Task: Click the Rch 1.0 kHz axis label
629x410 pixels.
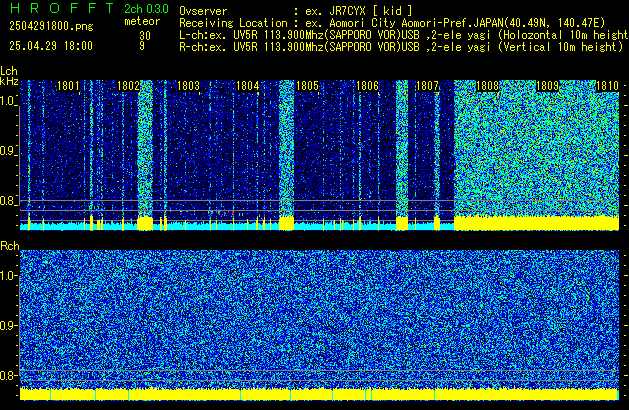Action: (x=8, y=276)
